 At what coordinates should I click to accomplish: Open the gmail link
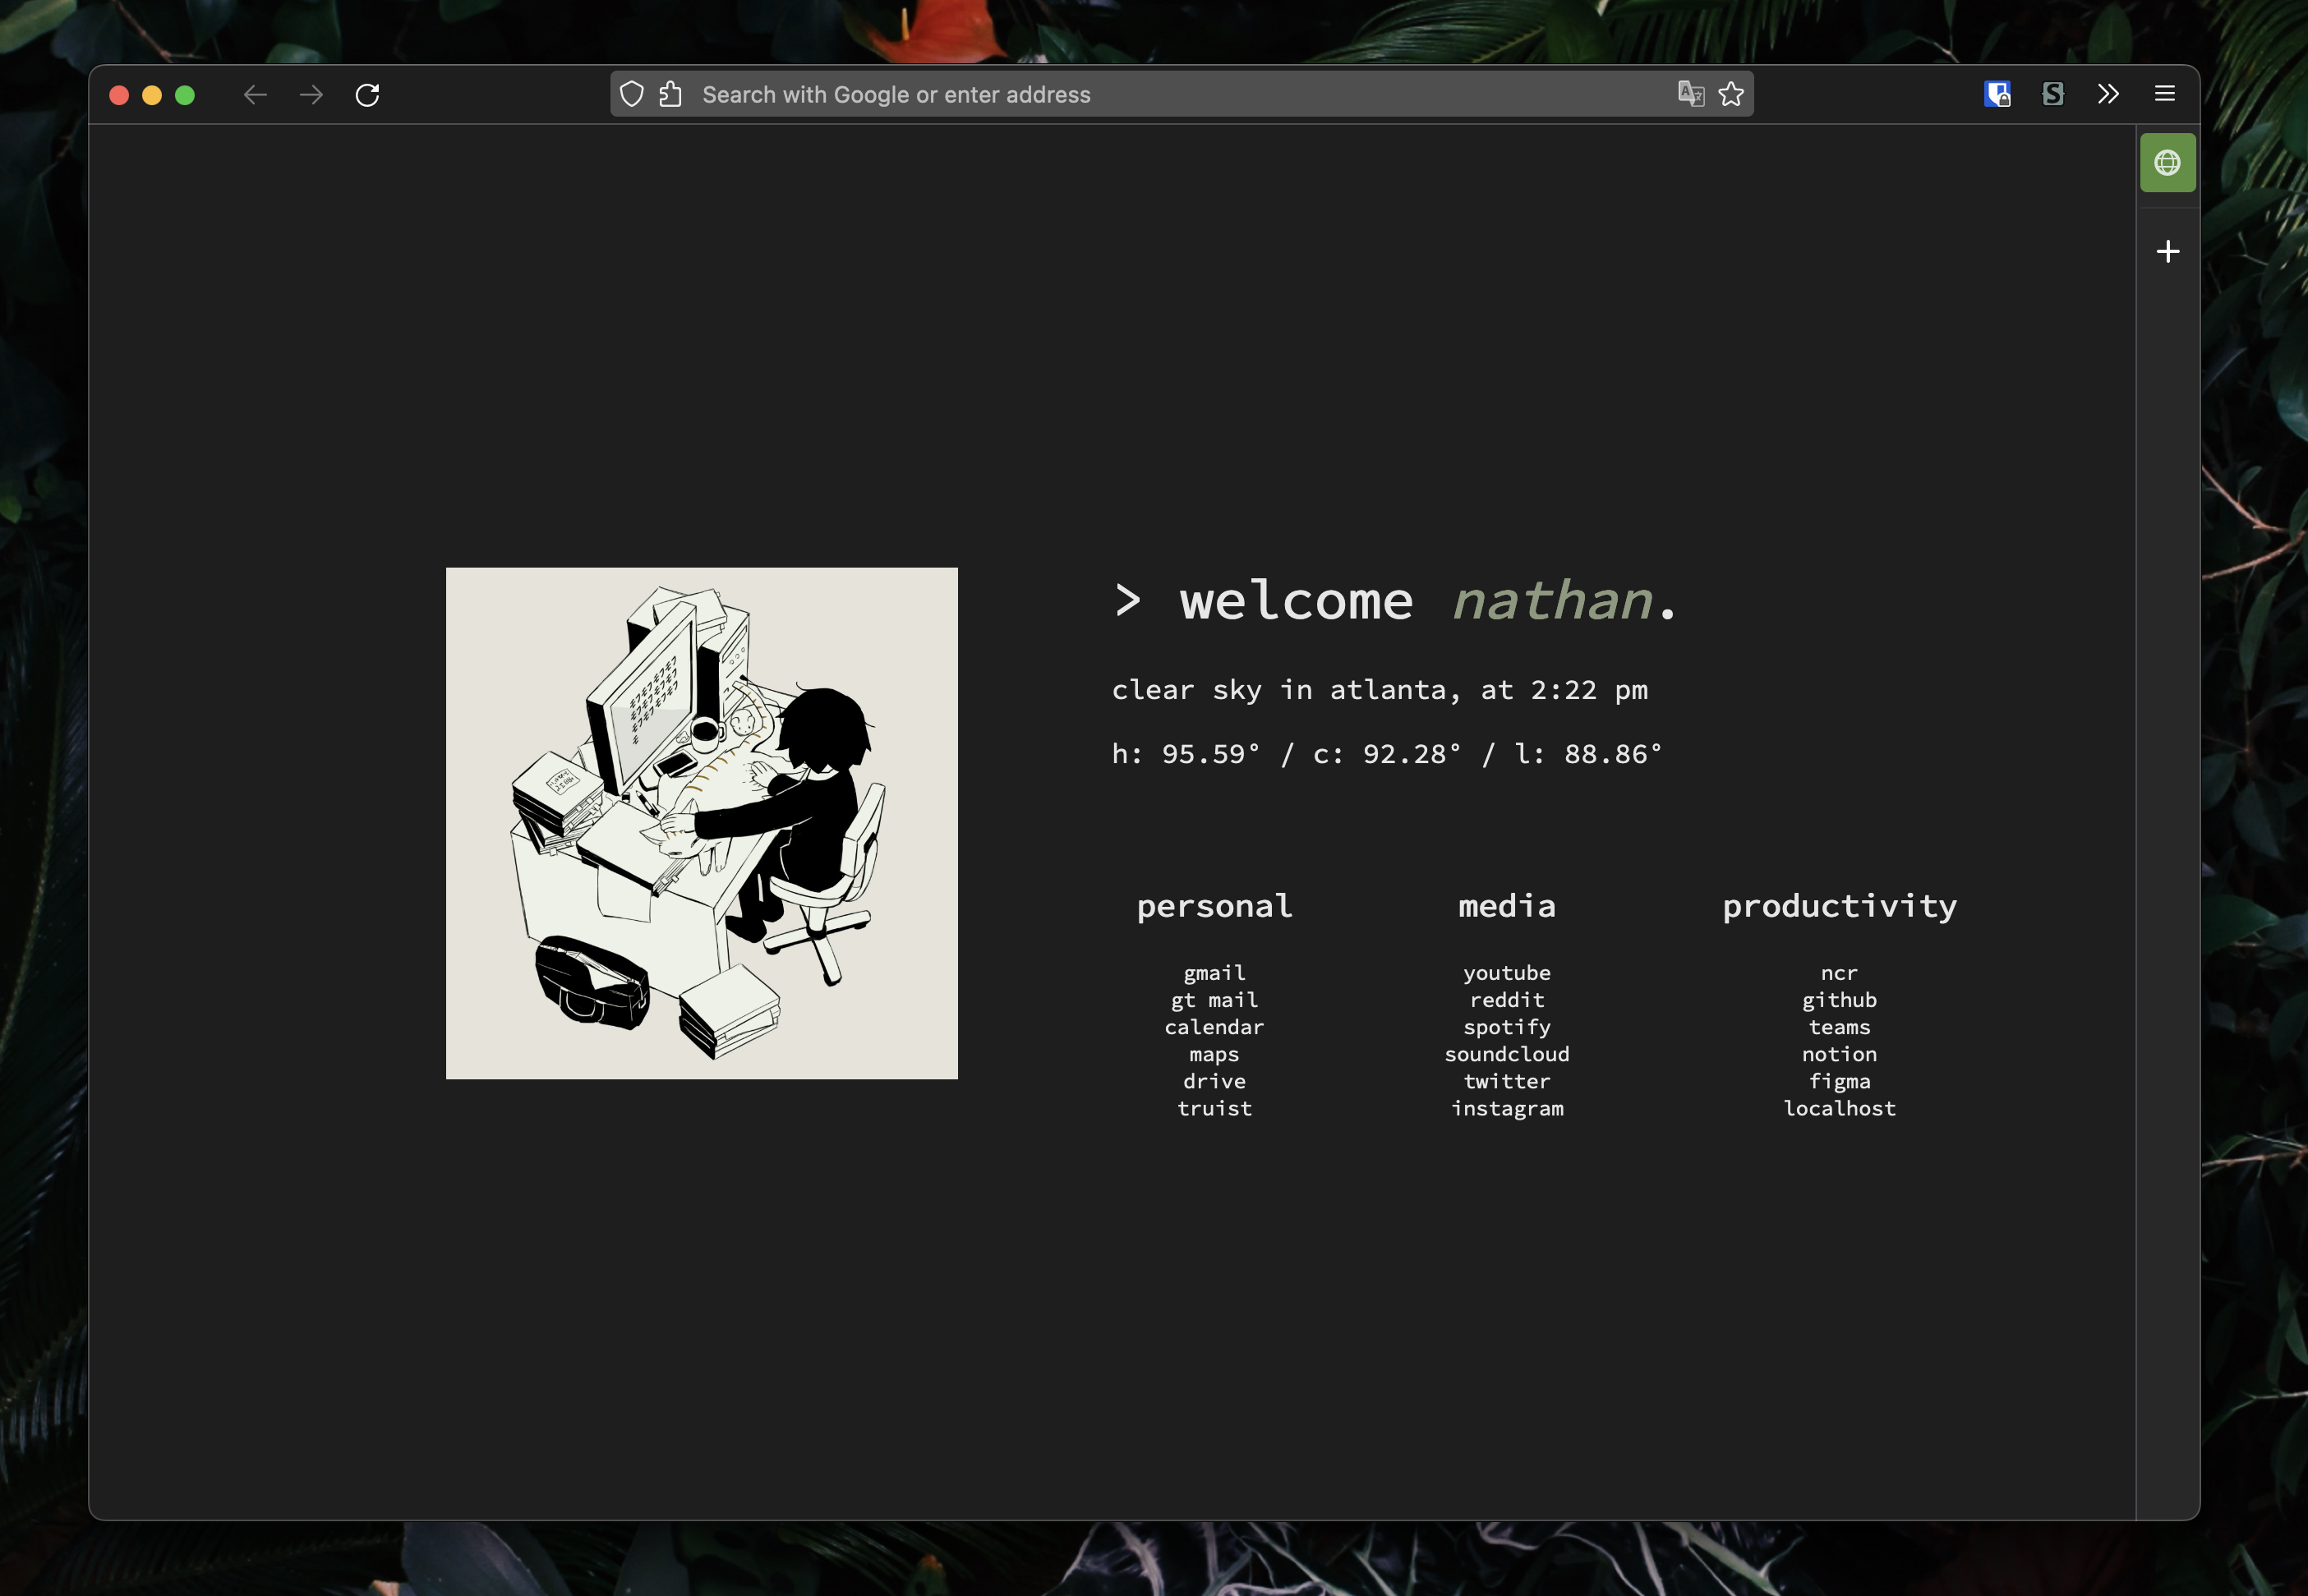1214,973
